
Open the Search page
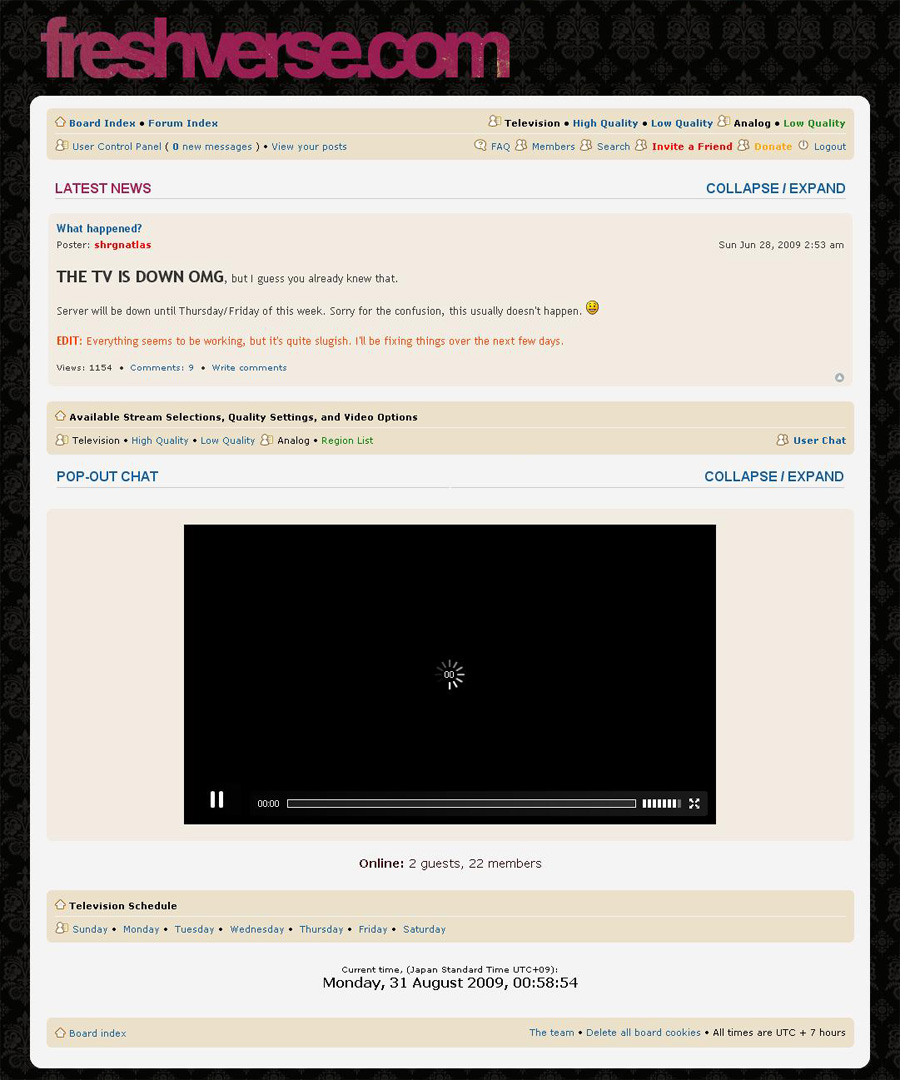[x=614, y=147]
